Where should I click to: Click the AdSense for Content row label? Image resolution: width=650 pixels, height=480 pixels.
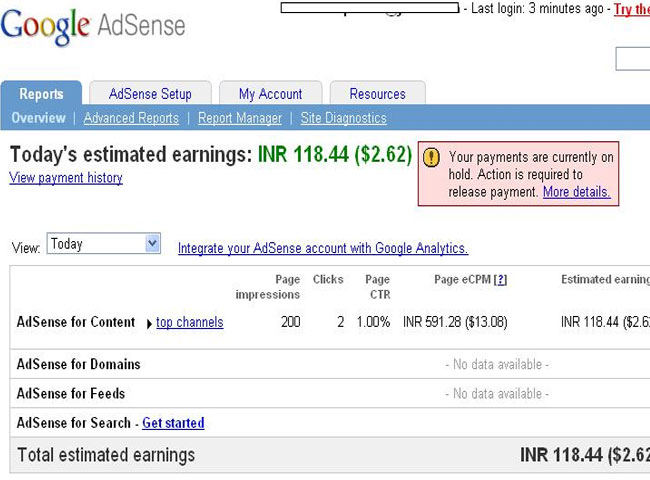pos(76,322)
